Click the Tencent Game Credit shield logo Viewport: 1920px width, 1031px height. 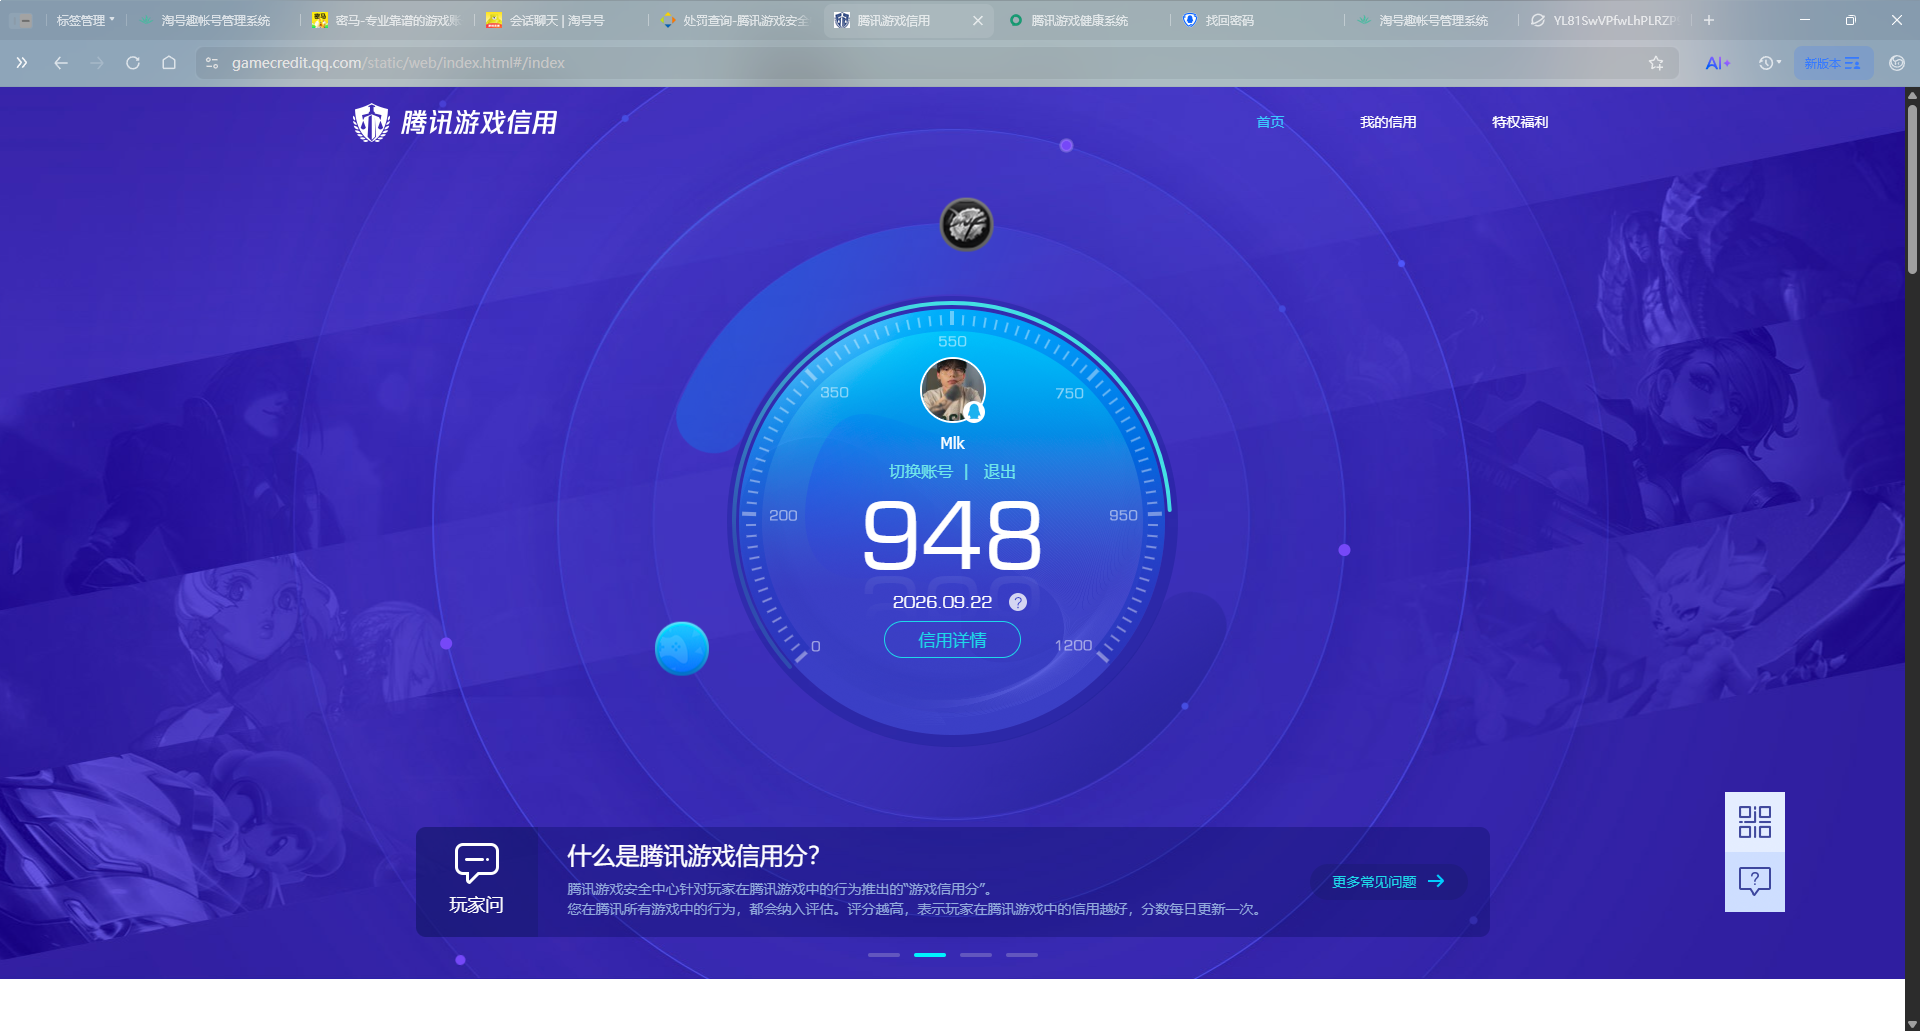[x=371, y=123]
